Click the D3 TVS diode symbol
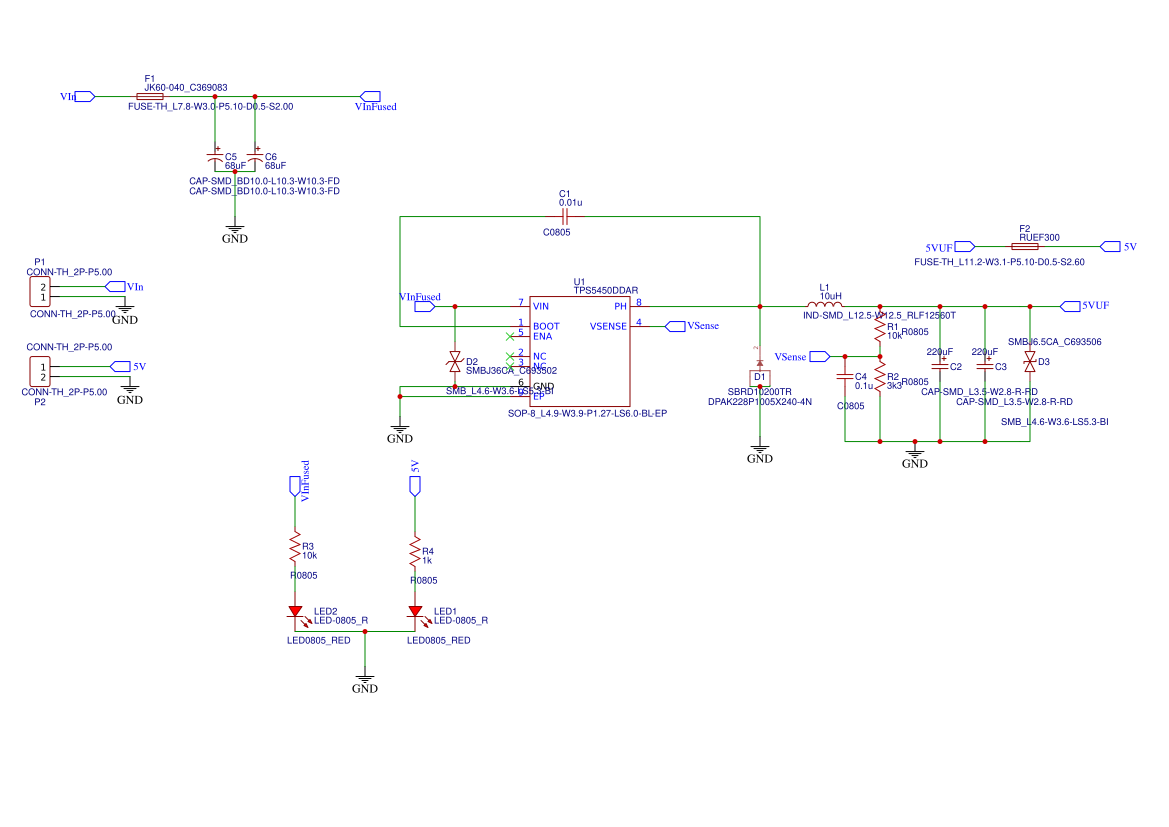Image resolution: width=1169 pixels, height=827 pixels. click(1030, 362)
